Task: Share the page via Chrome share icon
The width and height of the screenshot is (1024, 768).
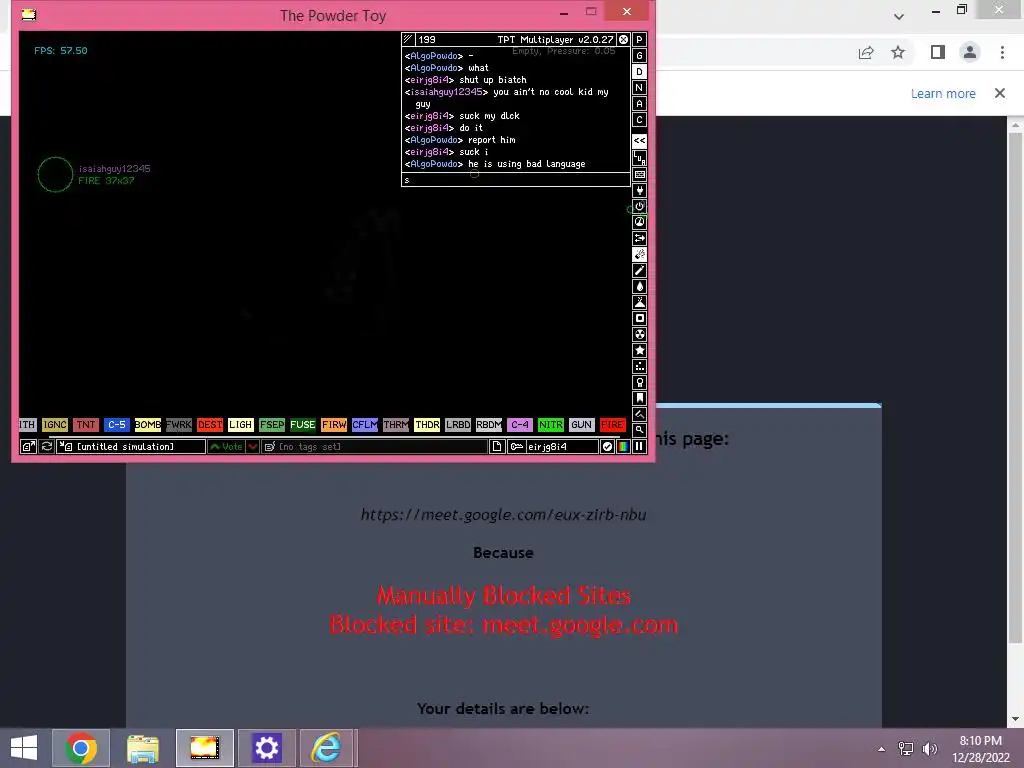Action: (866, 52)
